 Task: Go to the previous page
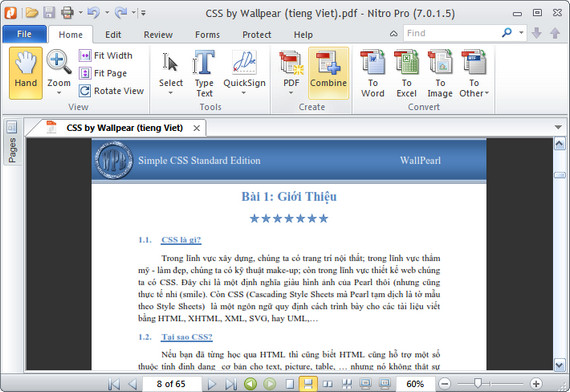click(133, 384)
